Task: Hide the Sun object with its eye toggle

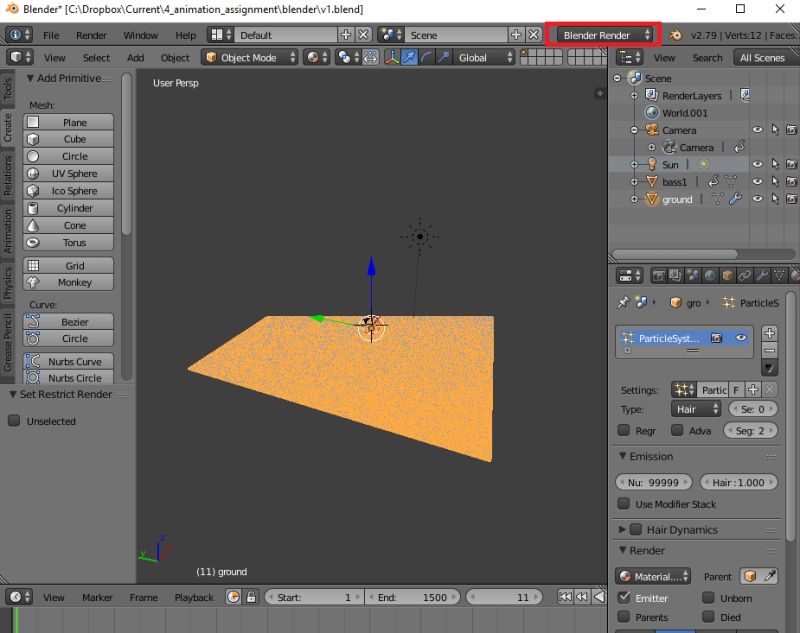Action: 757,164
